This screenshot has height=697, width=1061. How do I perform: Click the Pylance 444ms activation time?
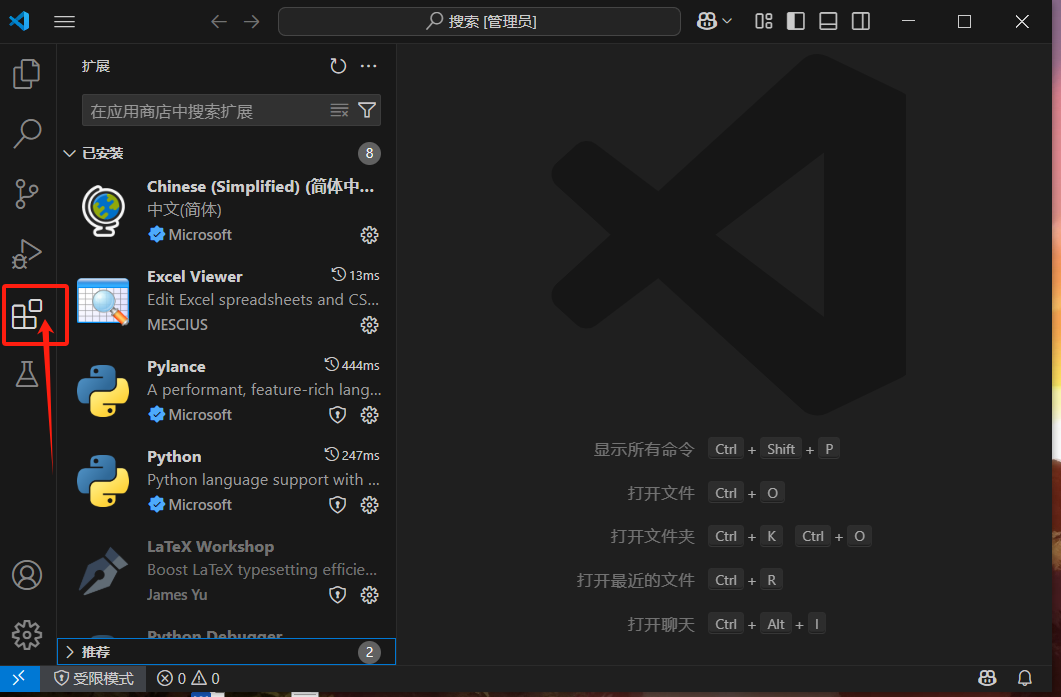352,365
